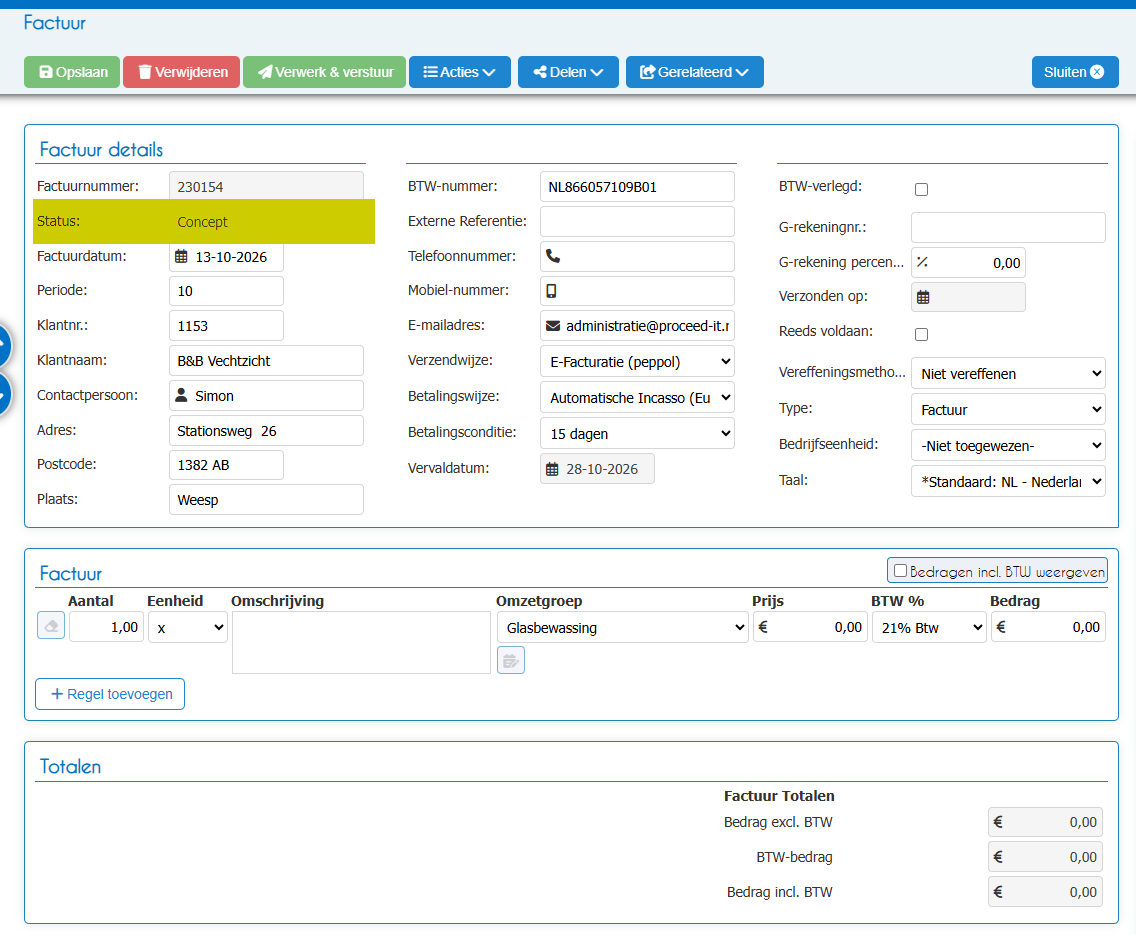Click the envelope icon in E-mailadres field

(553, 326)
